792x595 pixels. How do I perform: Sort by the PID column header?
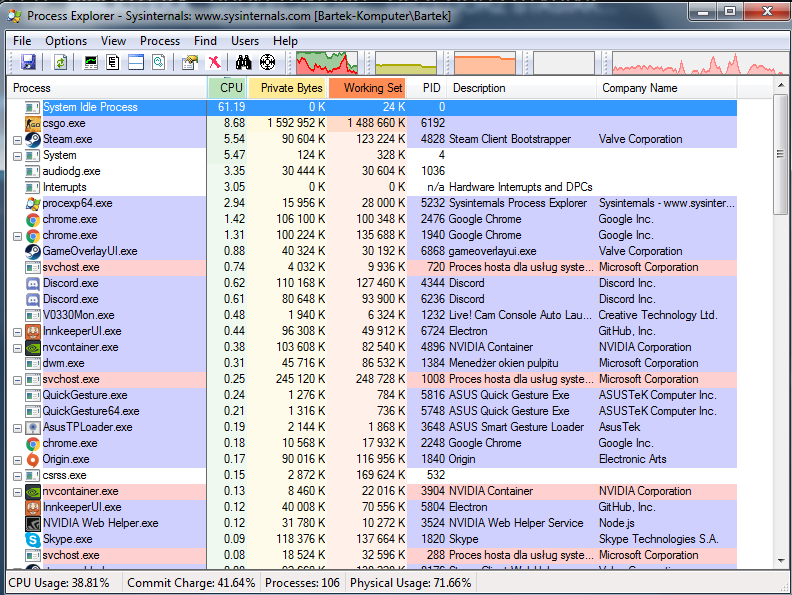point(427,88)
